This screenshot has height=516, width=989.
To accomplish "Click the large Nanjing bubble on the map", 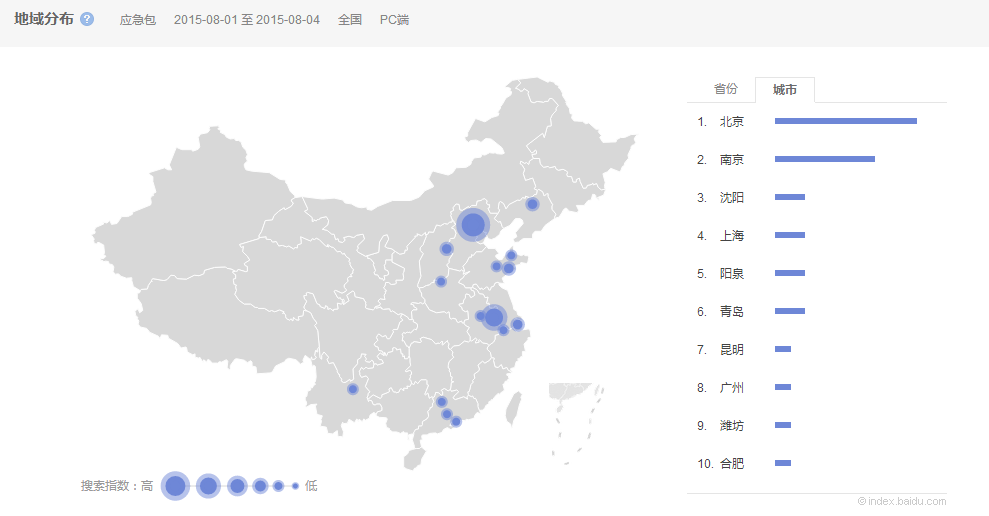I will [493, 317].
